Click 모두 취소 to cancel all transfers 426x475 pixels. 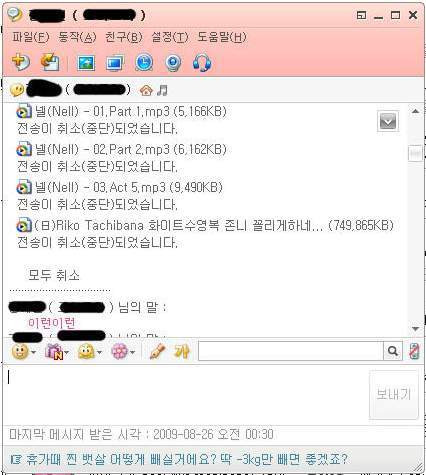pyautogui.click(x=54, y=275)
